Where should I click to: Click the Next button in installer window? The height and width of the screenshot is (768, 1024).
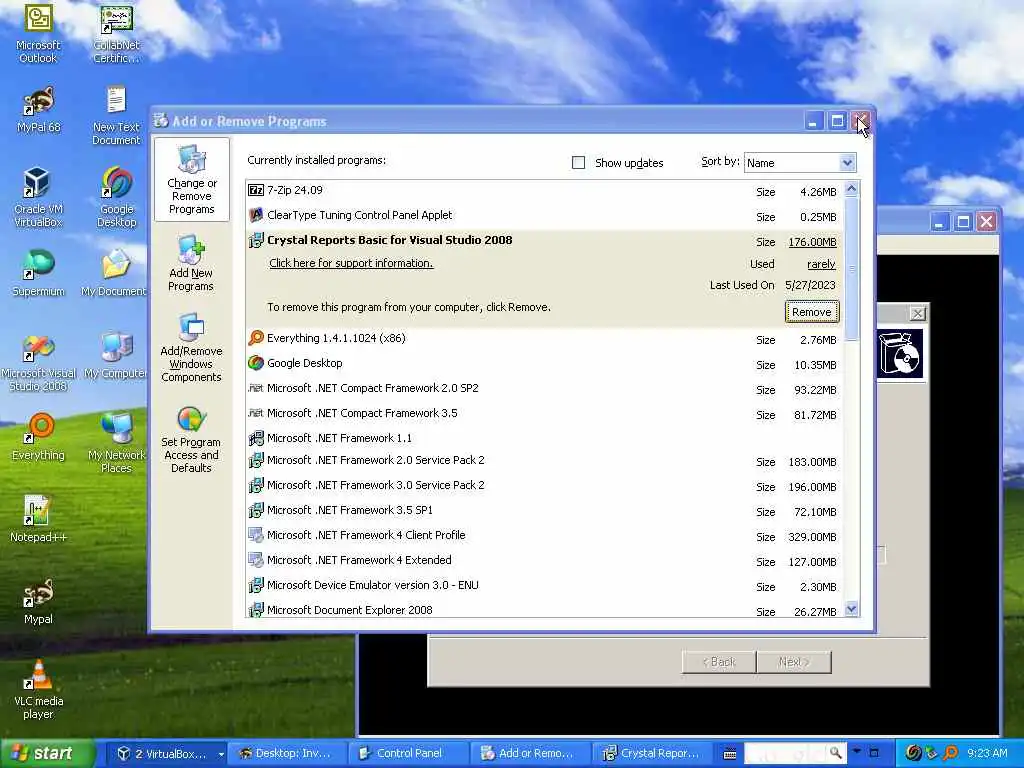(x=794, y=662)
